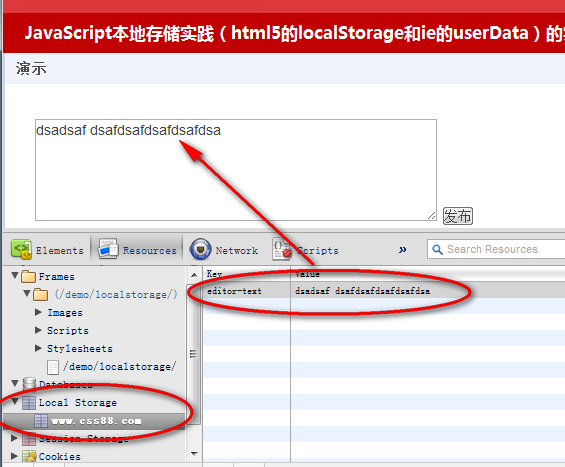This screenshot has width=565, height=467.
Task: Collapse the Frames tree node
Action: tap(15, 276)
